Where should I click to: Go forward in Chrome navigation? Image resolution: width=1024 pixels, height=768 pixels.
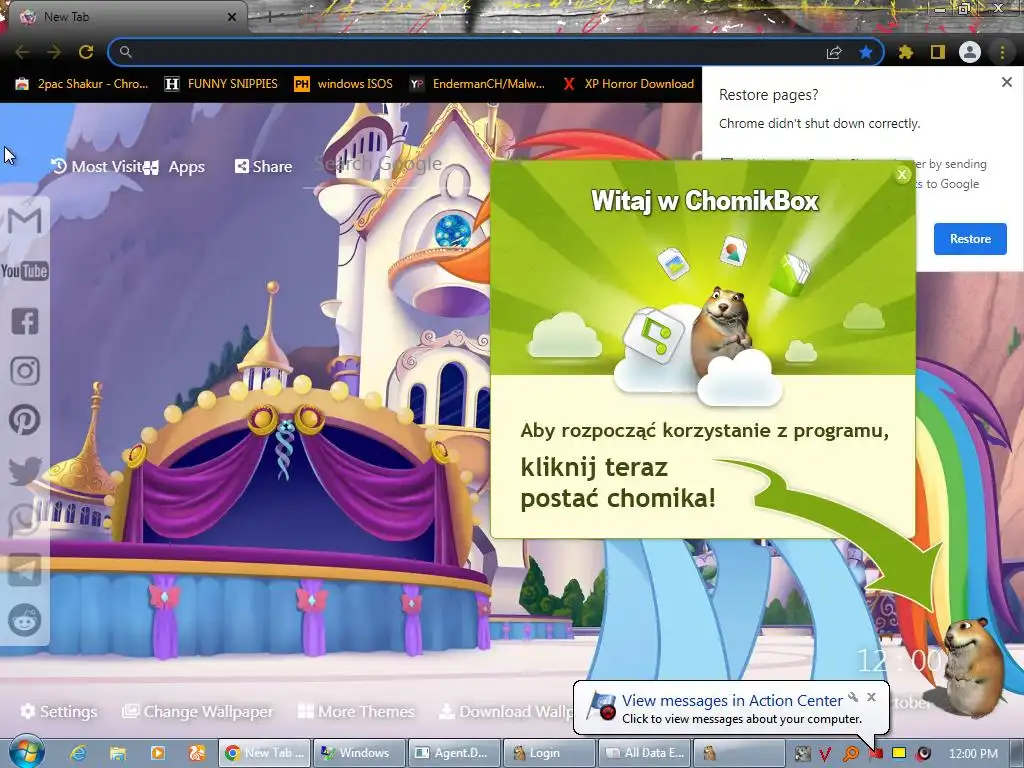[54, 52]
